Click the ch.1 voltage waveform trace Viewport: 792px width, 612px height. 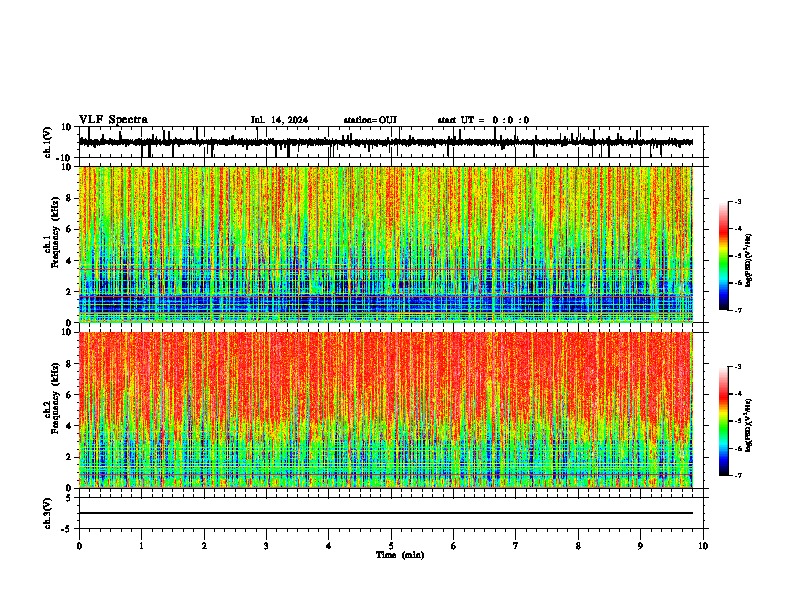[386, 142]
